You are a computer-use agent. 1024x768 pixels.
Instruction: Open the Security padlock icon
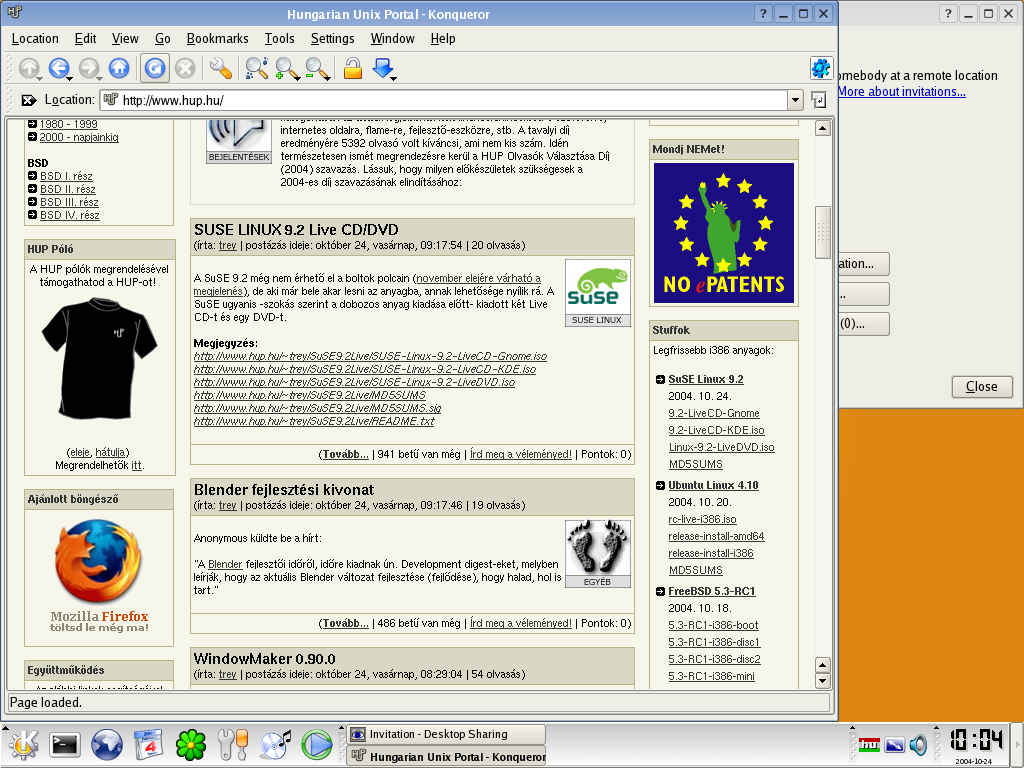point(353,68)
